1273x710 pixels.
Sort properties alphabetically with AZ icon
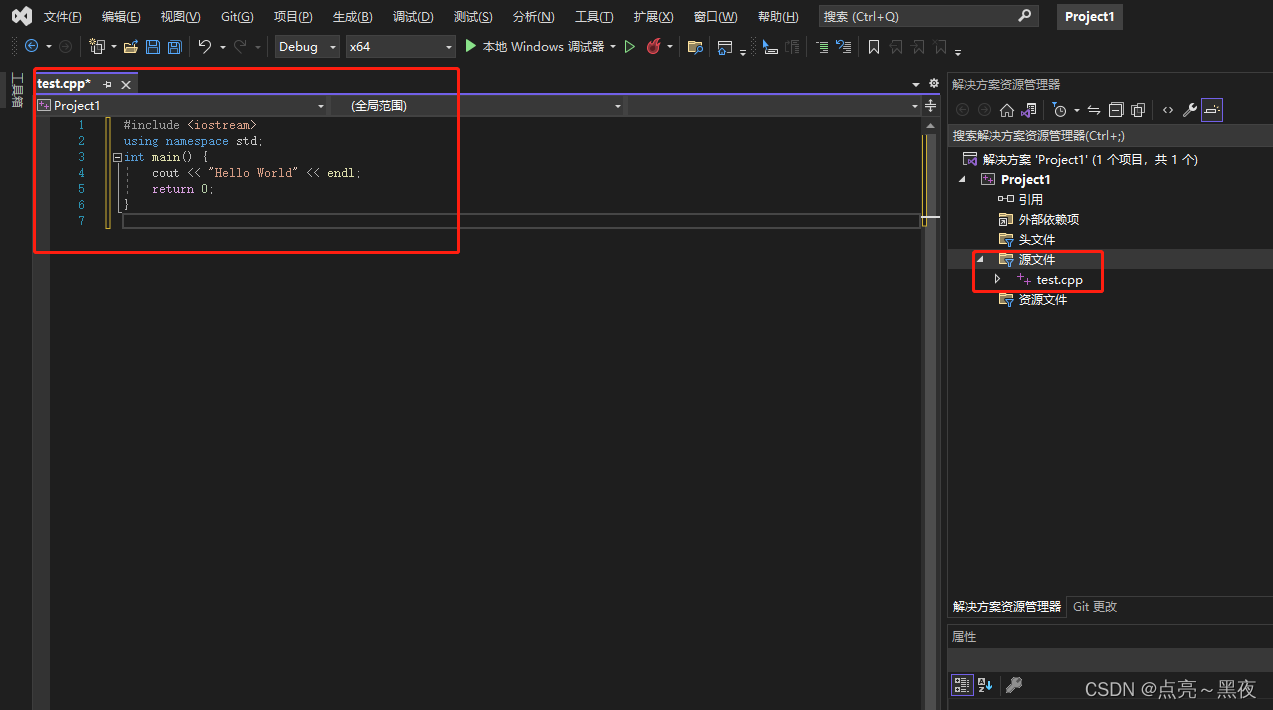pyautogui.click(x=986, y=685)
